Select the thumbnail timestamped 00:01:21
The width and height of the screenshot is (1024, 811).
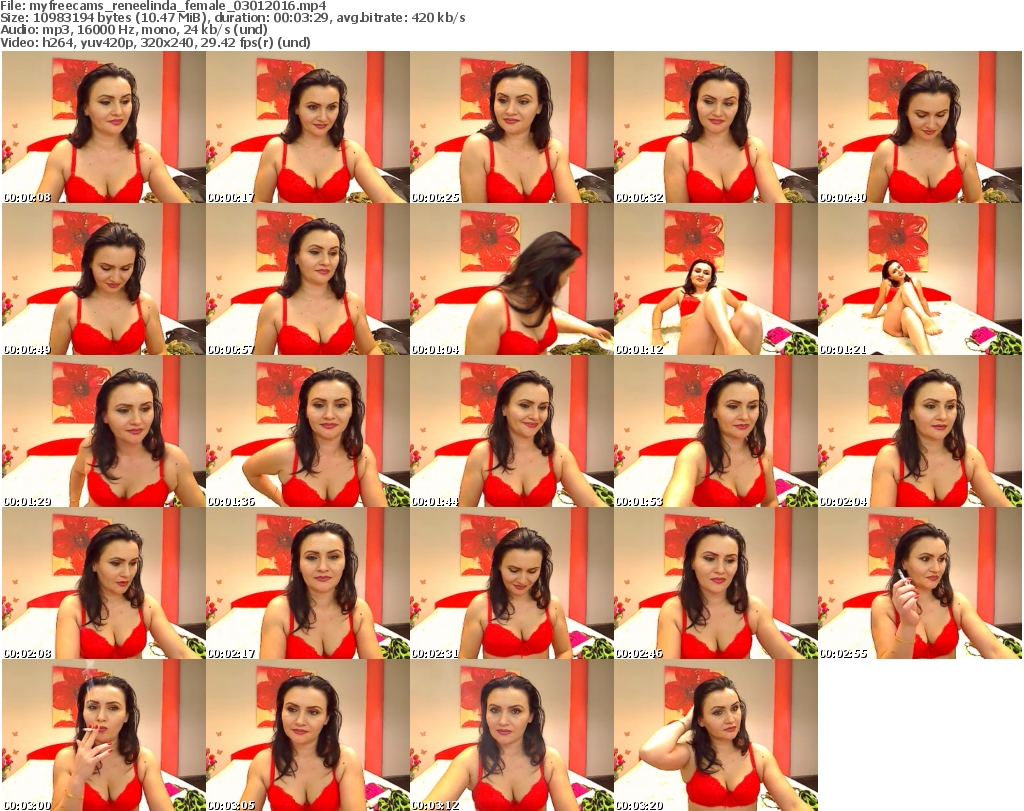pyautogui.click(x=920, y=279)
